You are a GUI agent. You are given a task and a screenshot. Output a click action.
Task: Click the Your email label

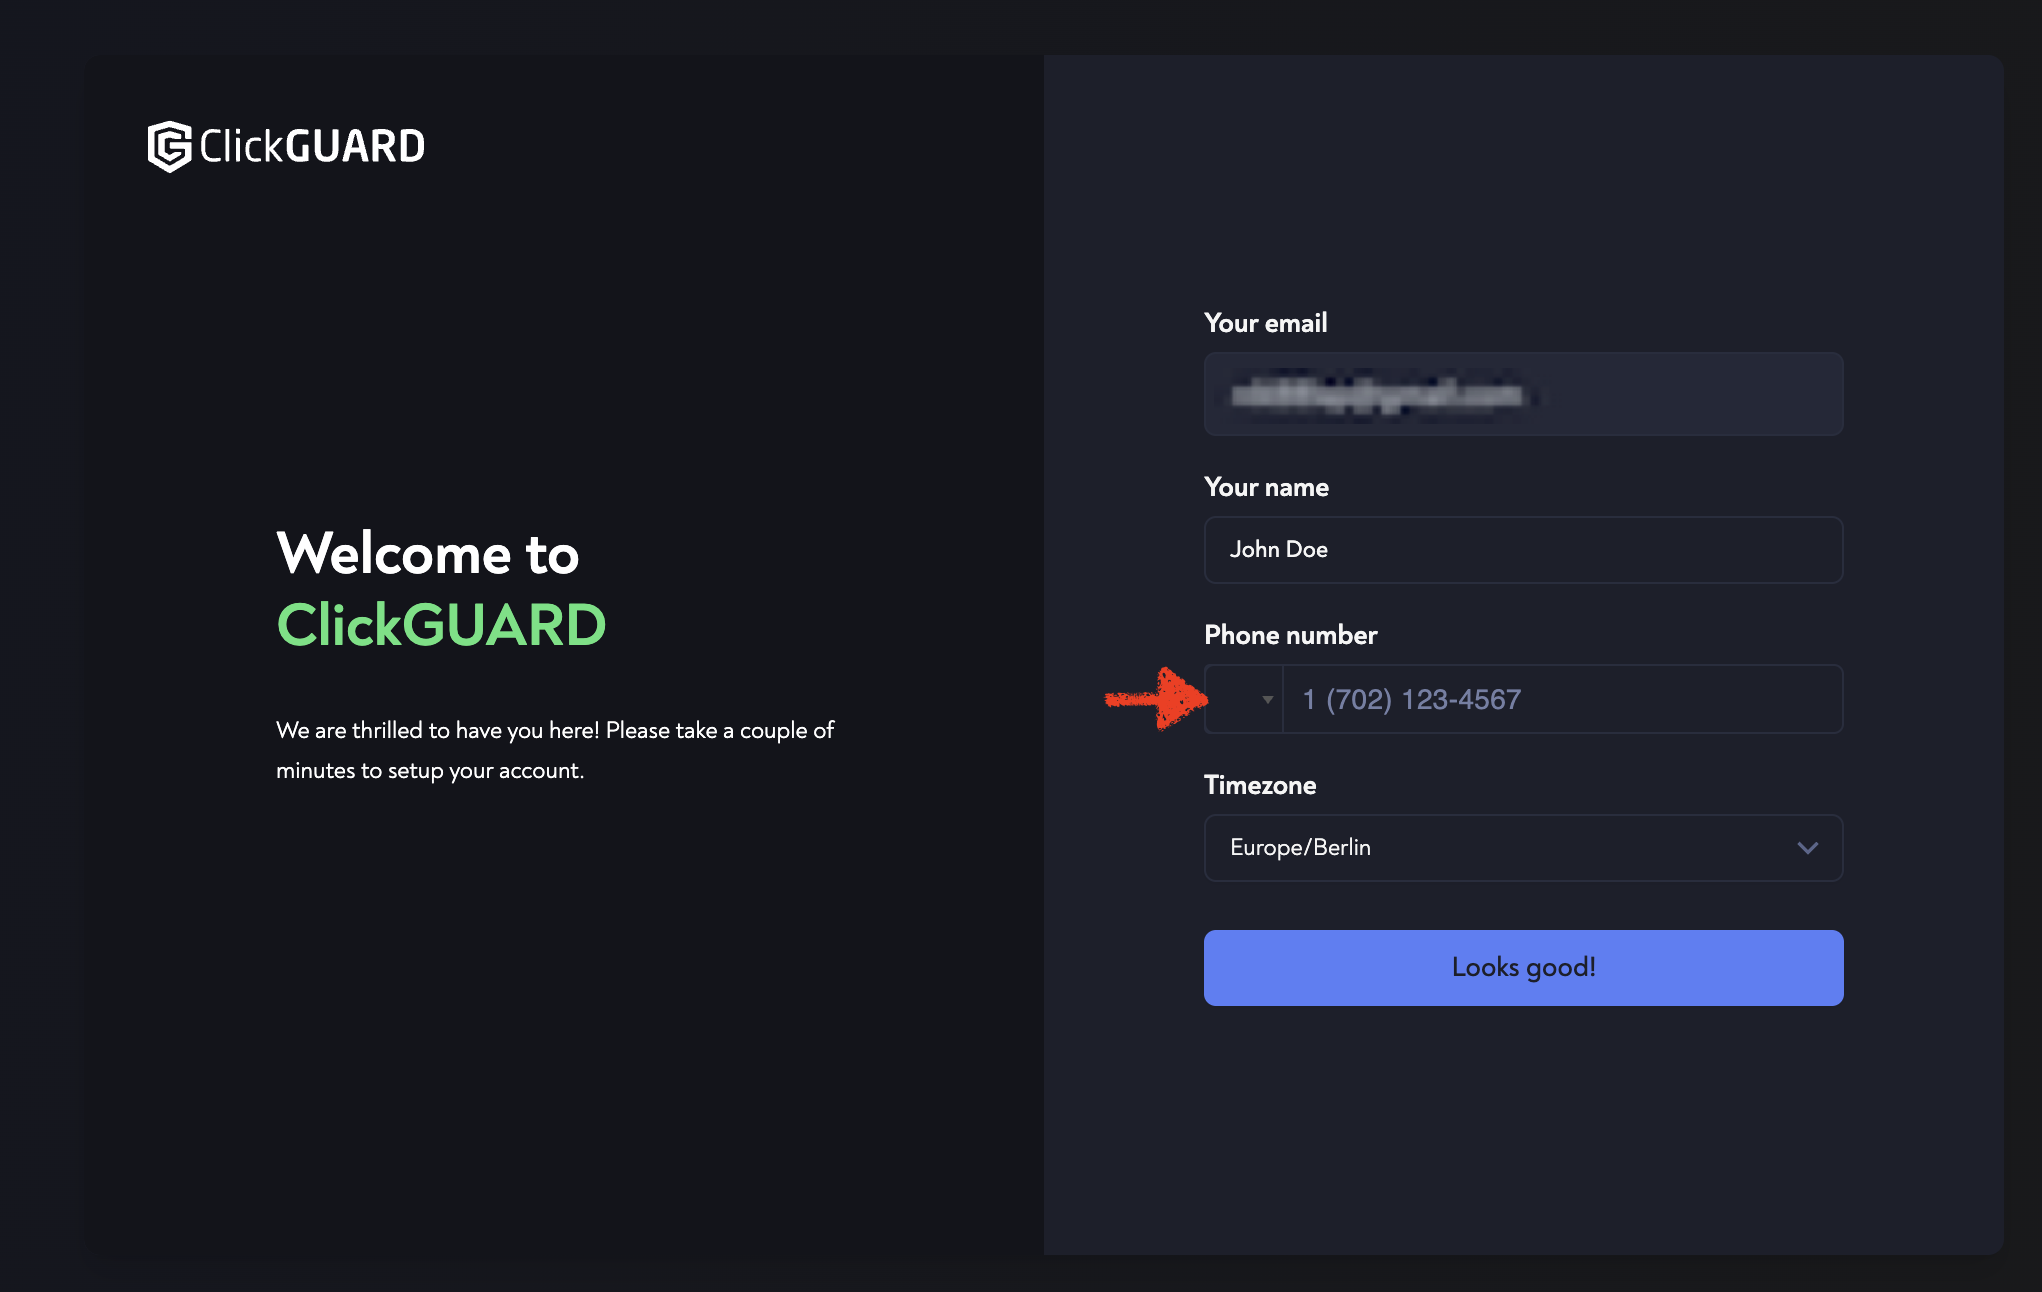[1265, 323]
